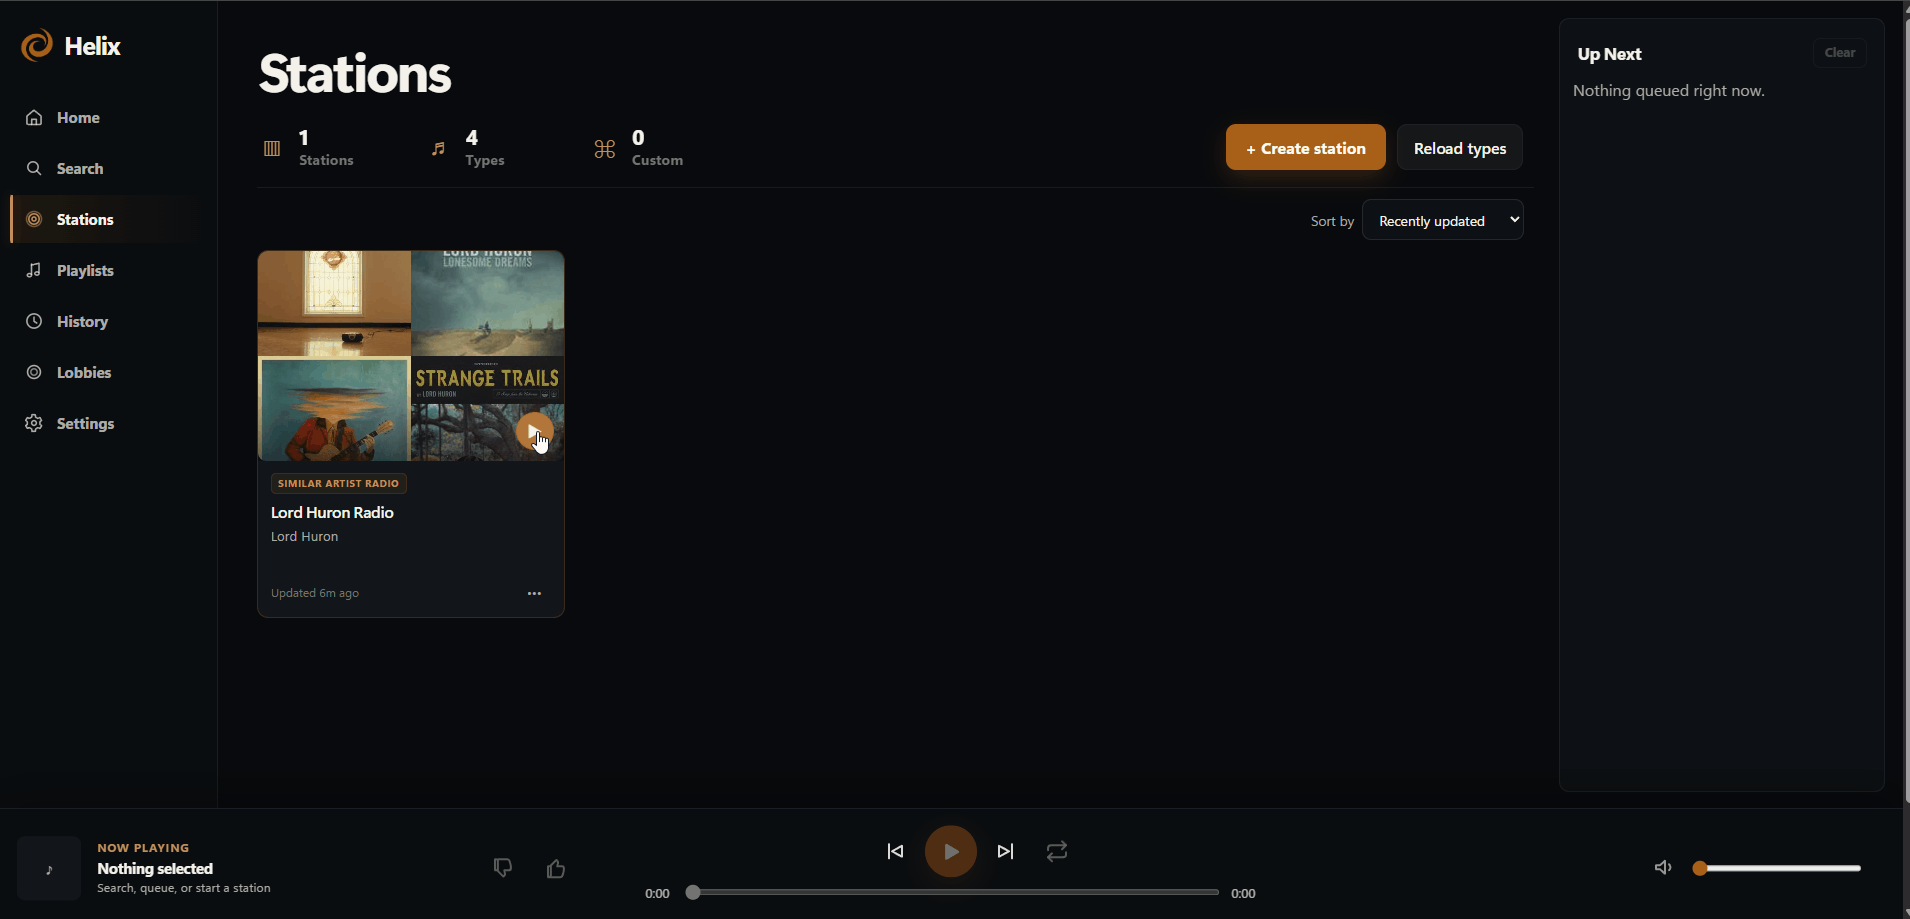Click the Strange Trails album cover

[x=487, y=408]
